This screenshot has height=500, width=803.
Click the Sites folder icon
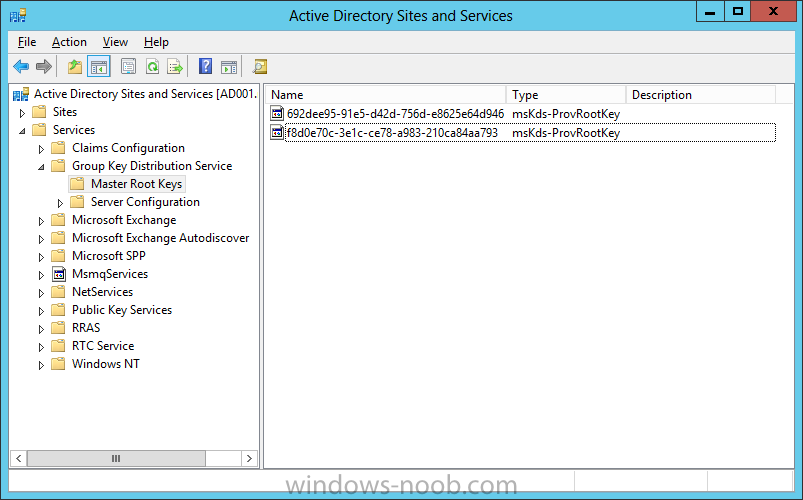pyautogui.click(x=39, y=112)
